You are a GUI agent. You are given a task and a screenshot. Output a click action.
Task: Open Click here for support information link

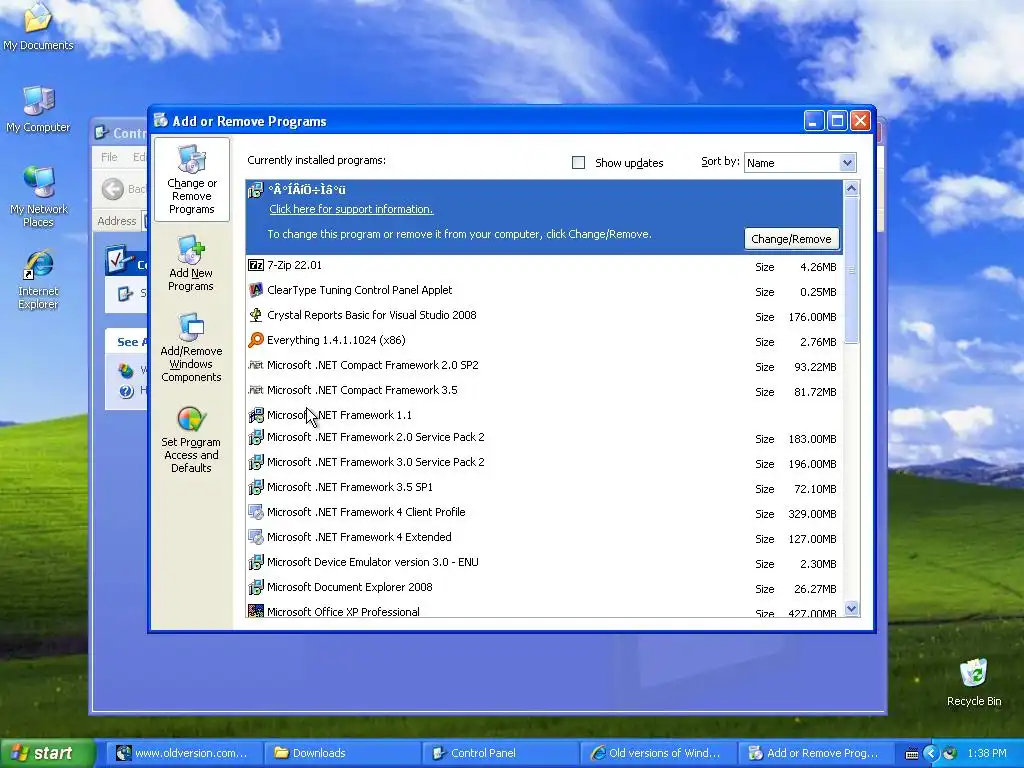pyautogui.click(x=351, y=209)
